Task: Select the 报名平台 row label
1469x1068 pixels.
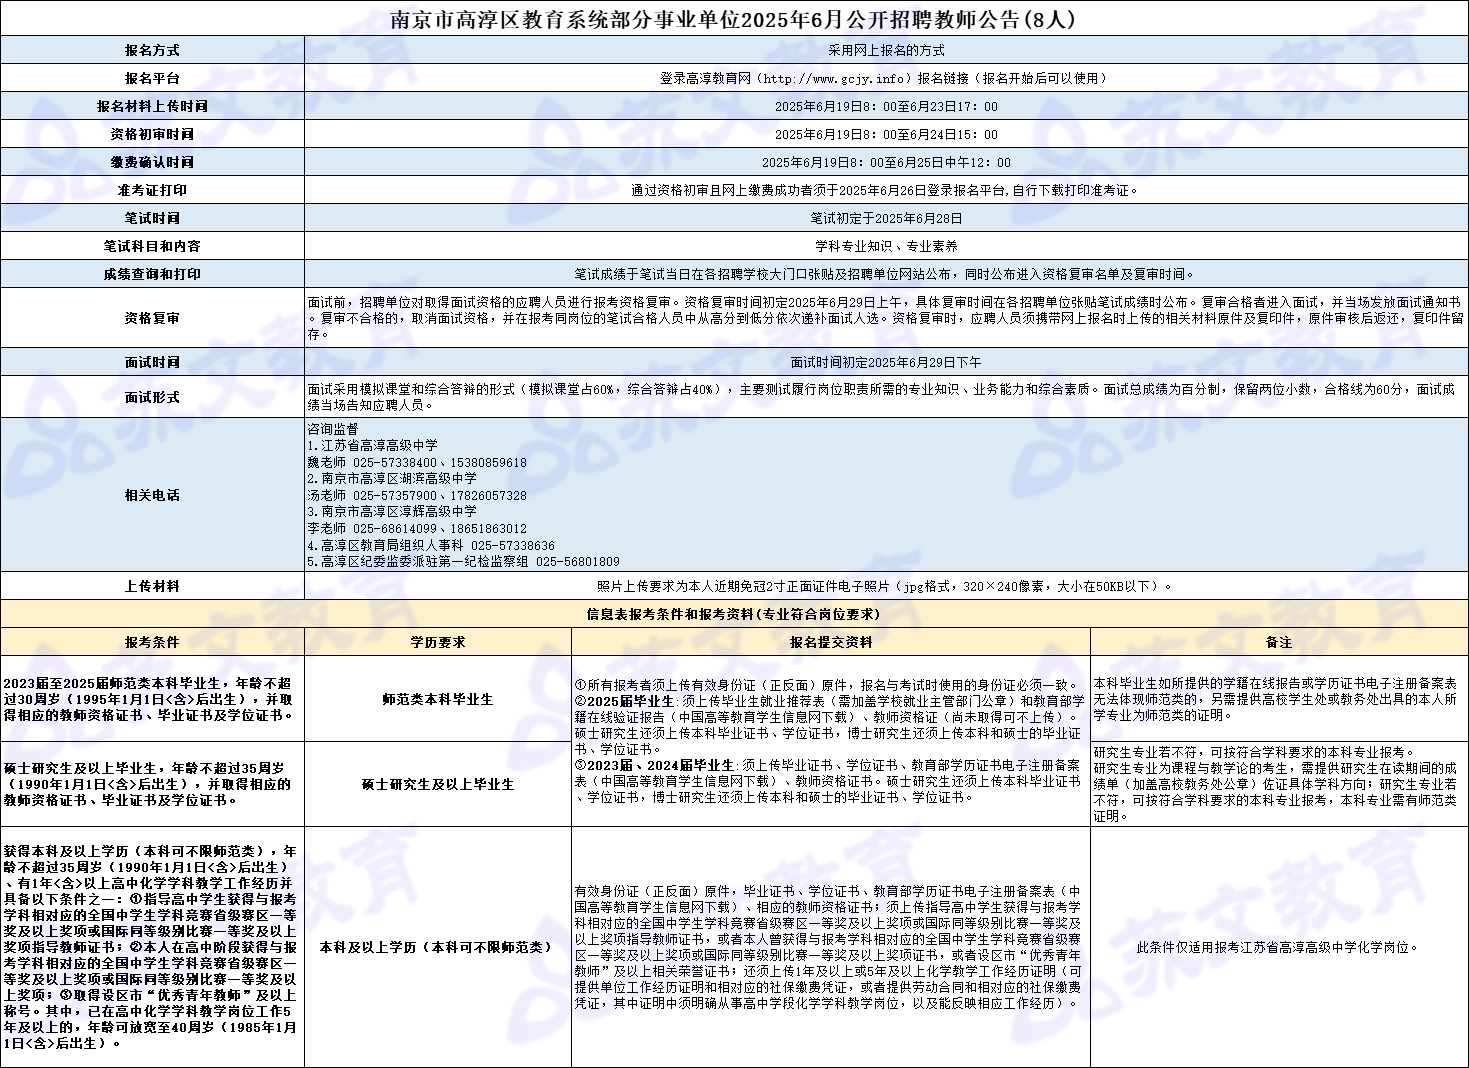Action: (152, 78)
